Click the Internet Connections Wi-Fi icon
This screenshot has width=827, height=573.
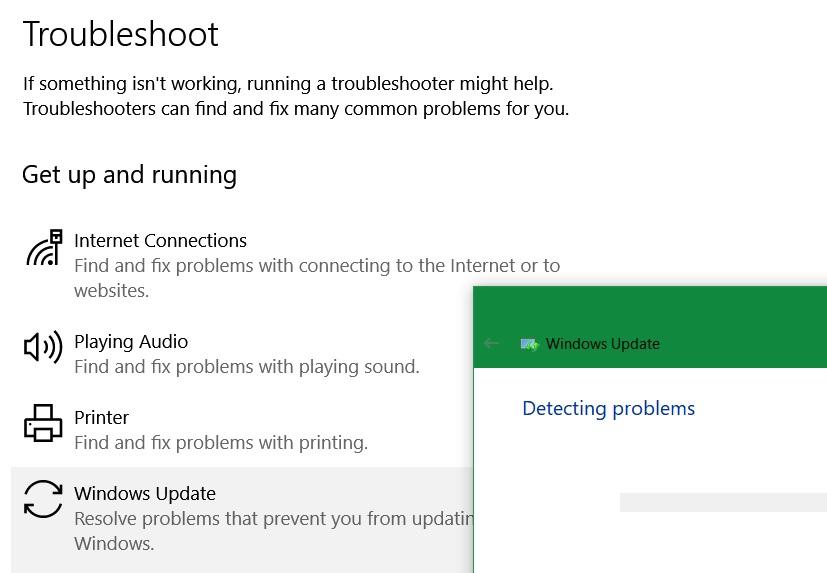(43, 248)
